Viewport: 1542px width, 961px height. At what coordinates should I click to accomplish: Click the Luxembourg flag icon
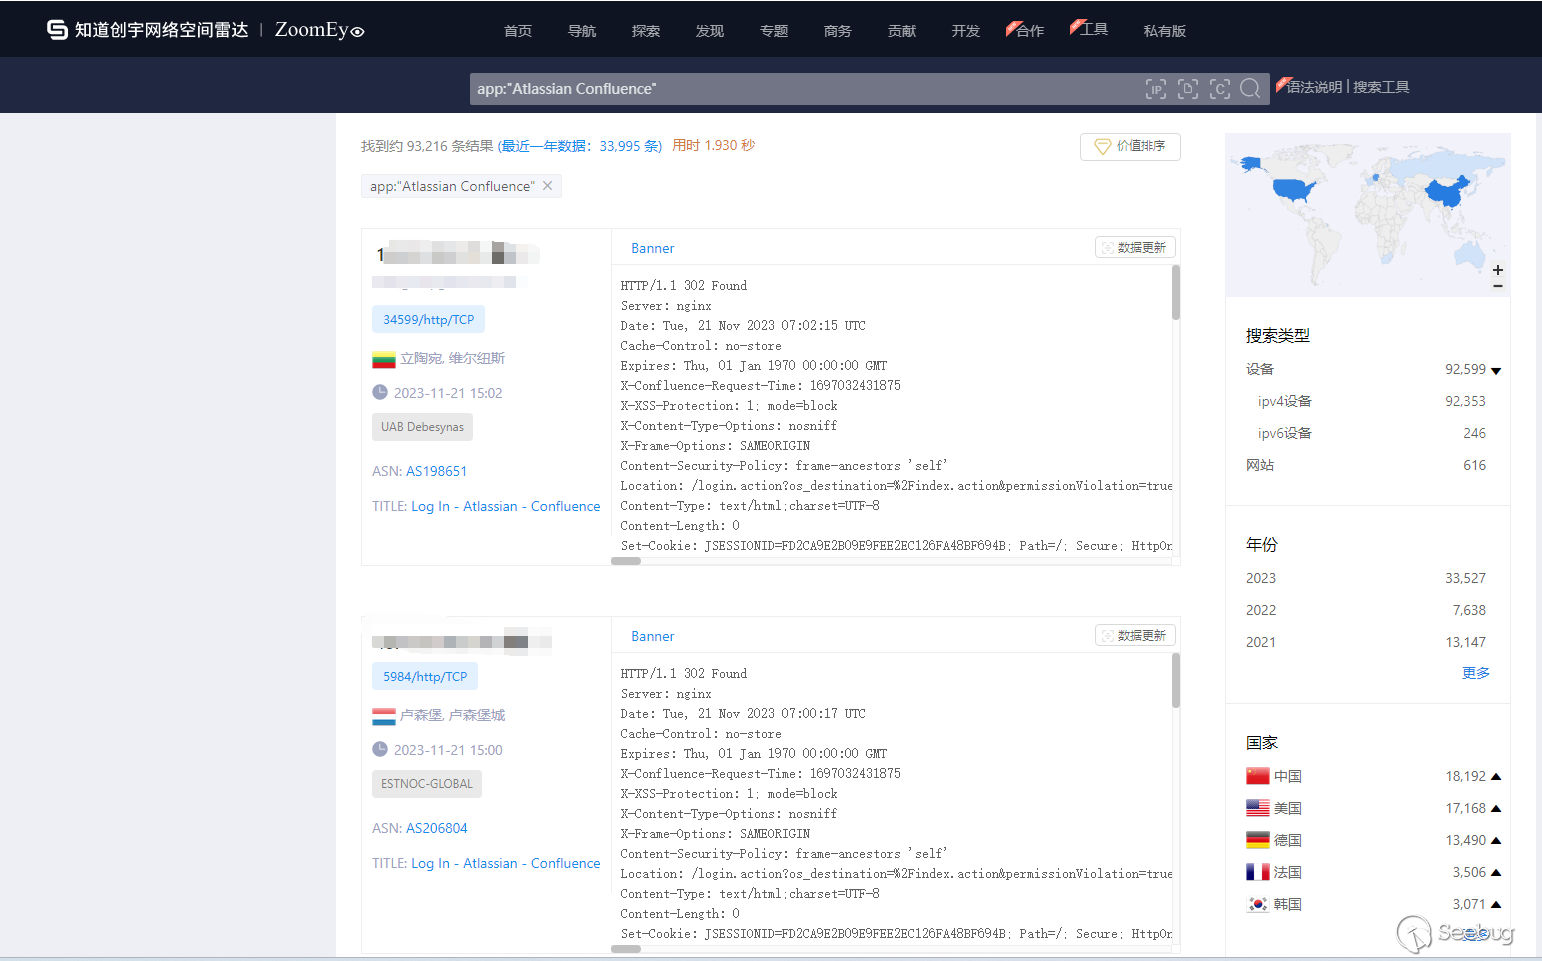click(x=384, y=716)
